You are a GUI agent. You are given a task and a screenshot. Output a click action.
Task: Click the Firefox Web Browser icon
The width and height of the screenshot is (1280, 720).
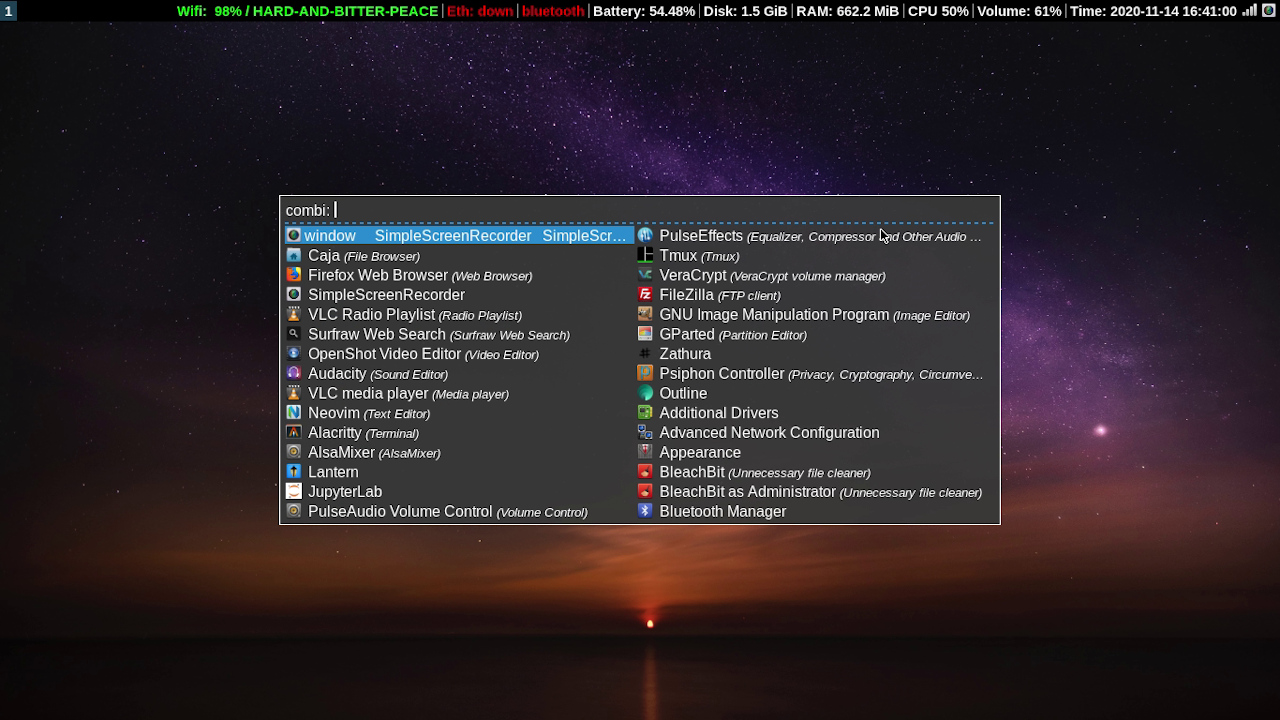[x=293, y=275]
